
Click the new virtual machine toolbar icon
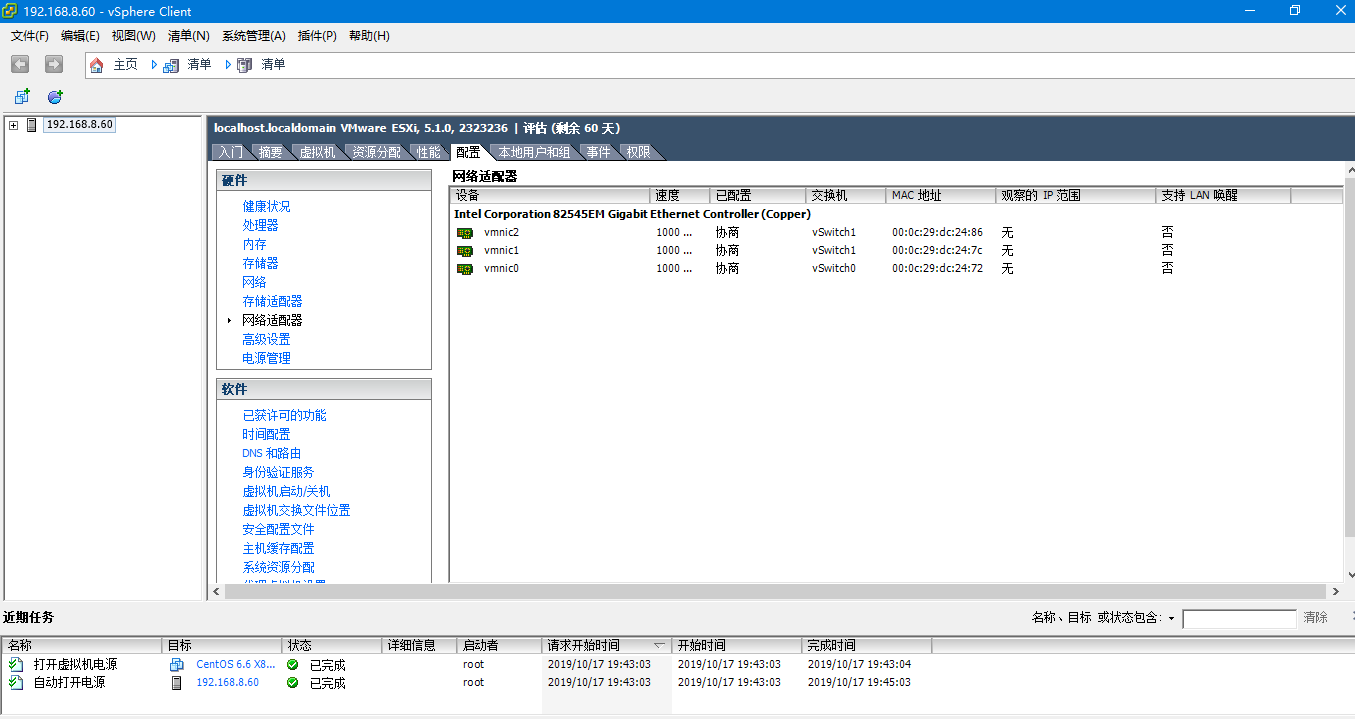[22, 97]
